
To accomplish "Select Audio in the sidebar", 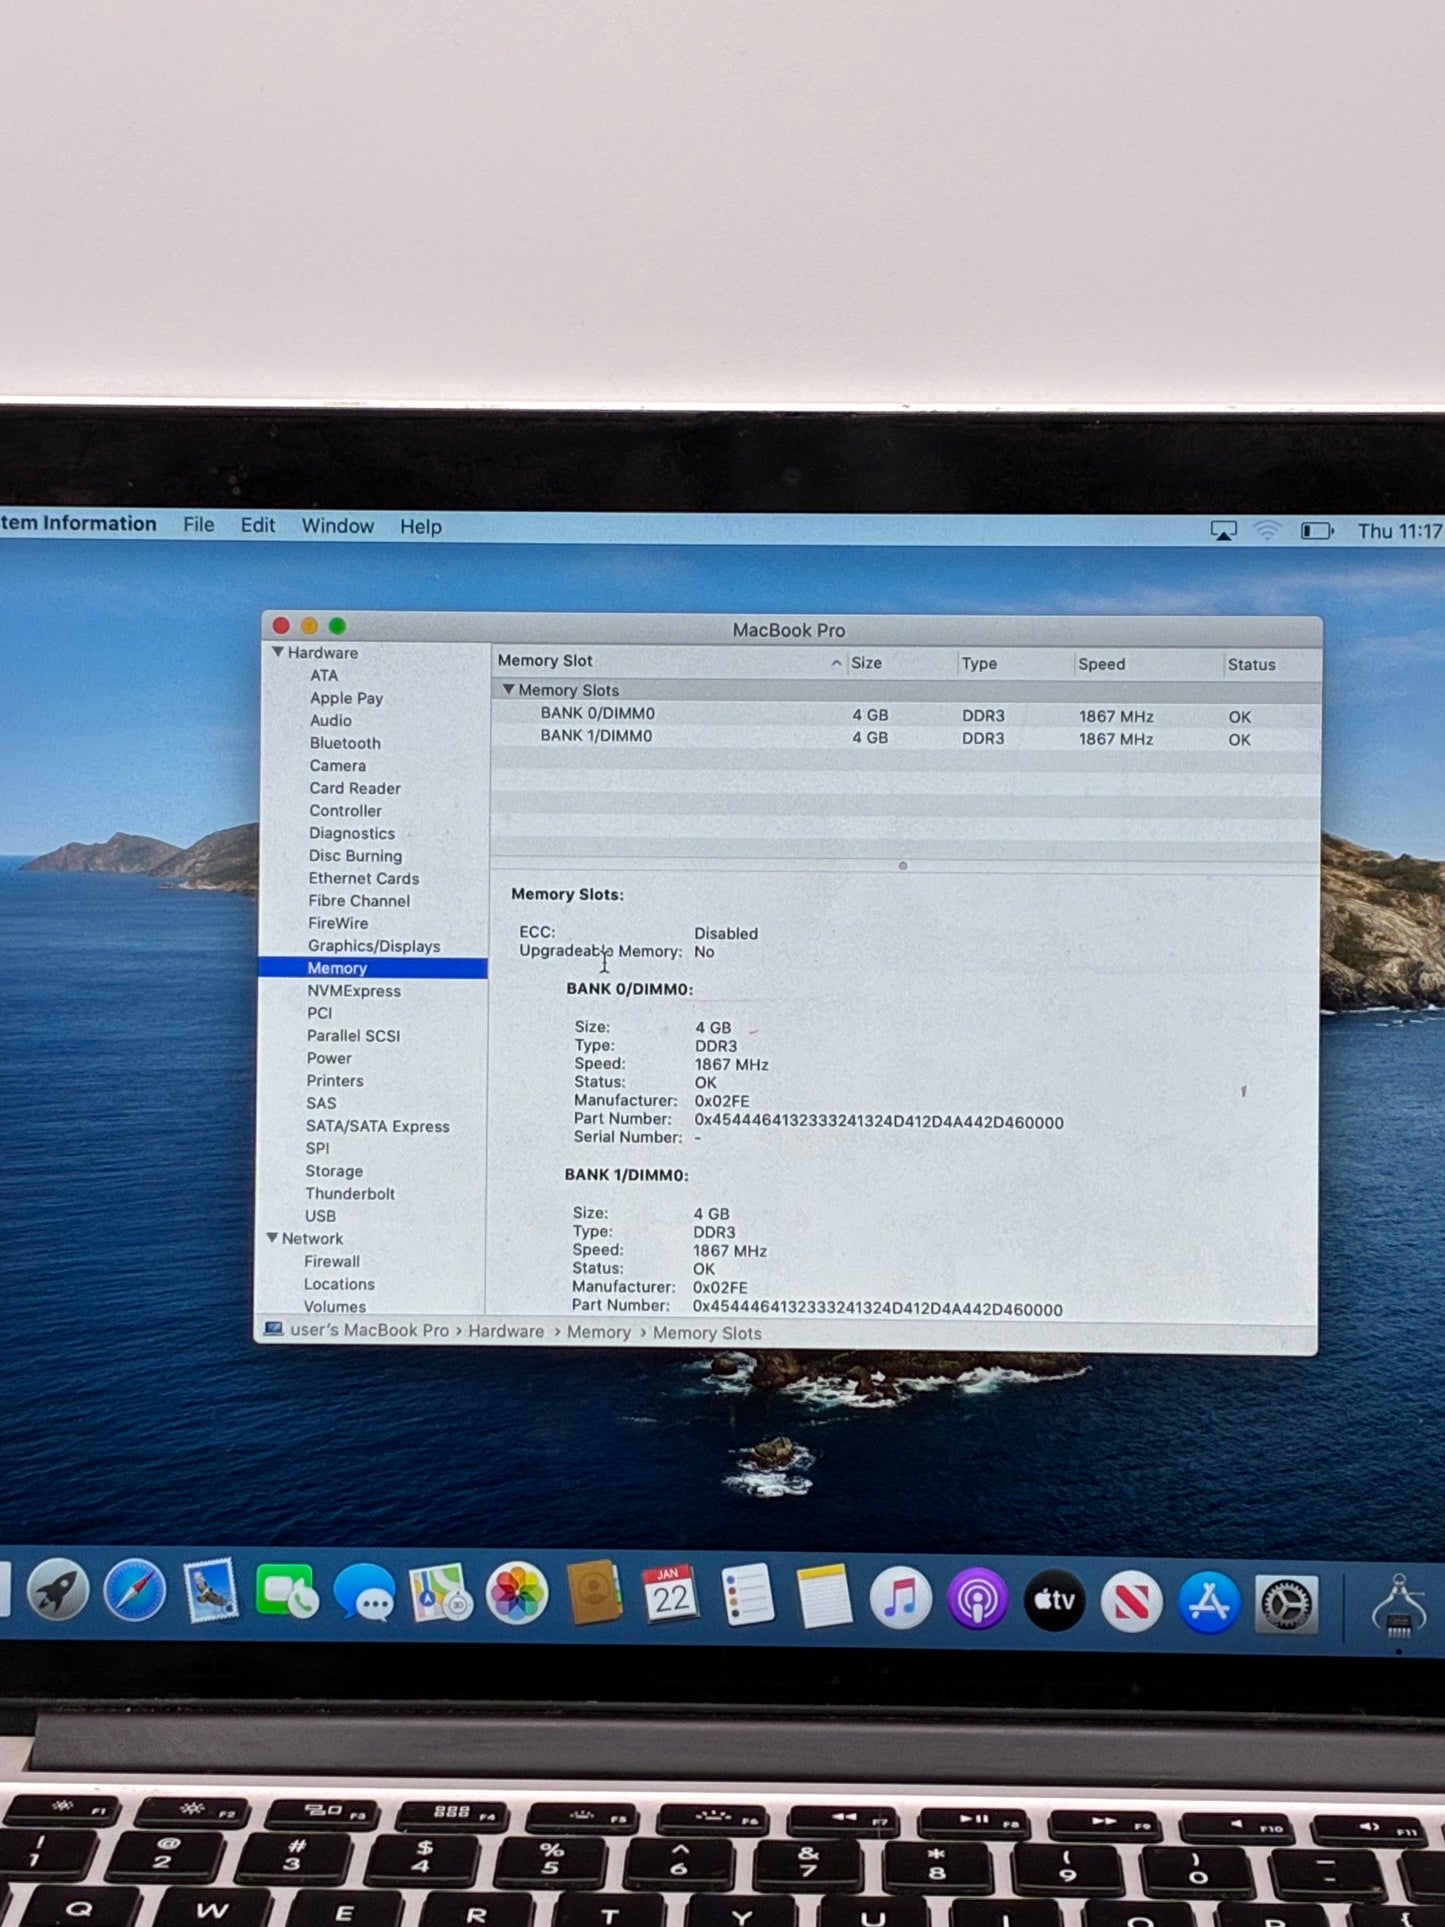I will click(x=330, y=721).
